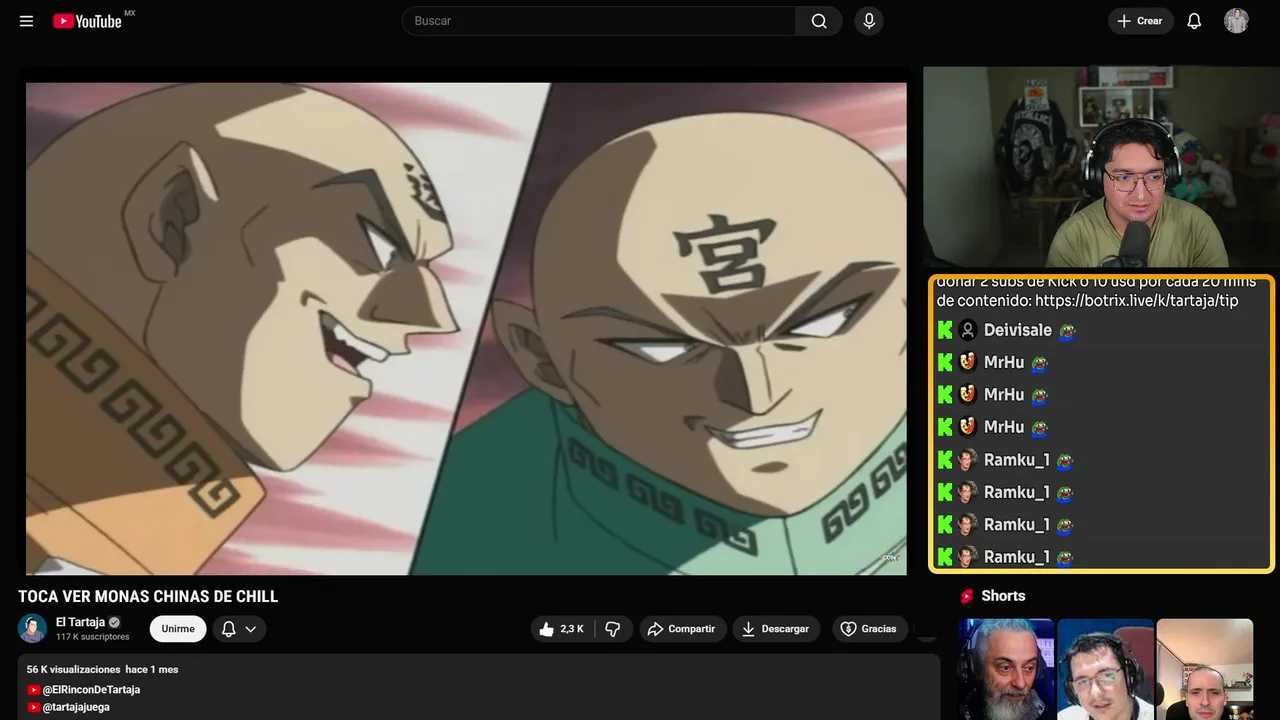Screen dimensions: 1280x720
Task: Click the botrix.live tip URL in chat
Action: 1137,300
